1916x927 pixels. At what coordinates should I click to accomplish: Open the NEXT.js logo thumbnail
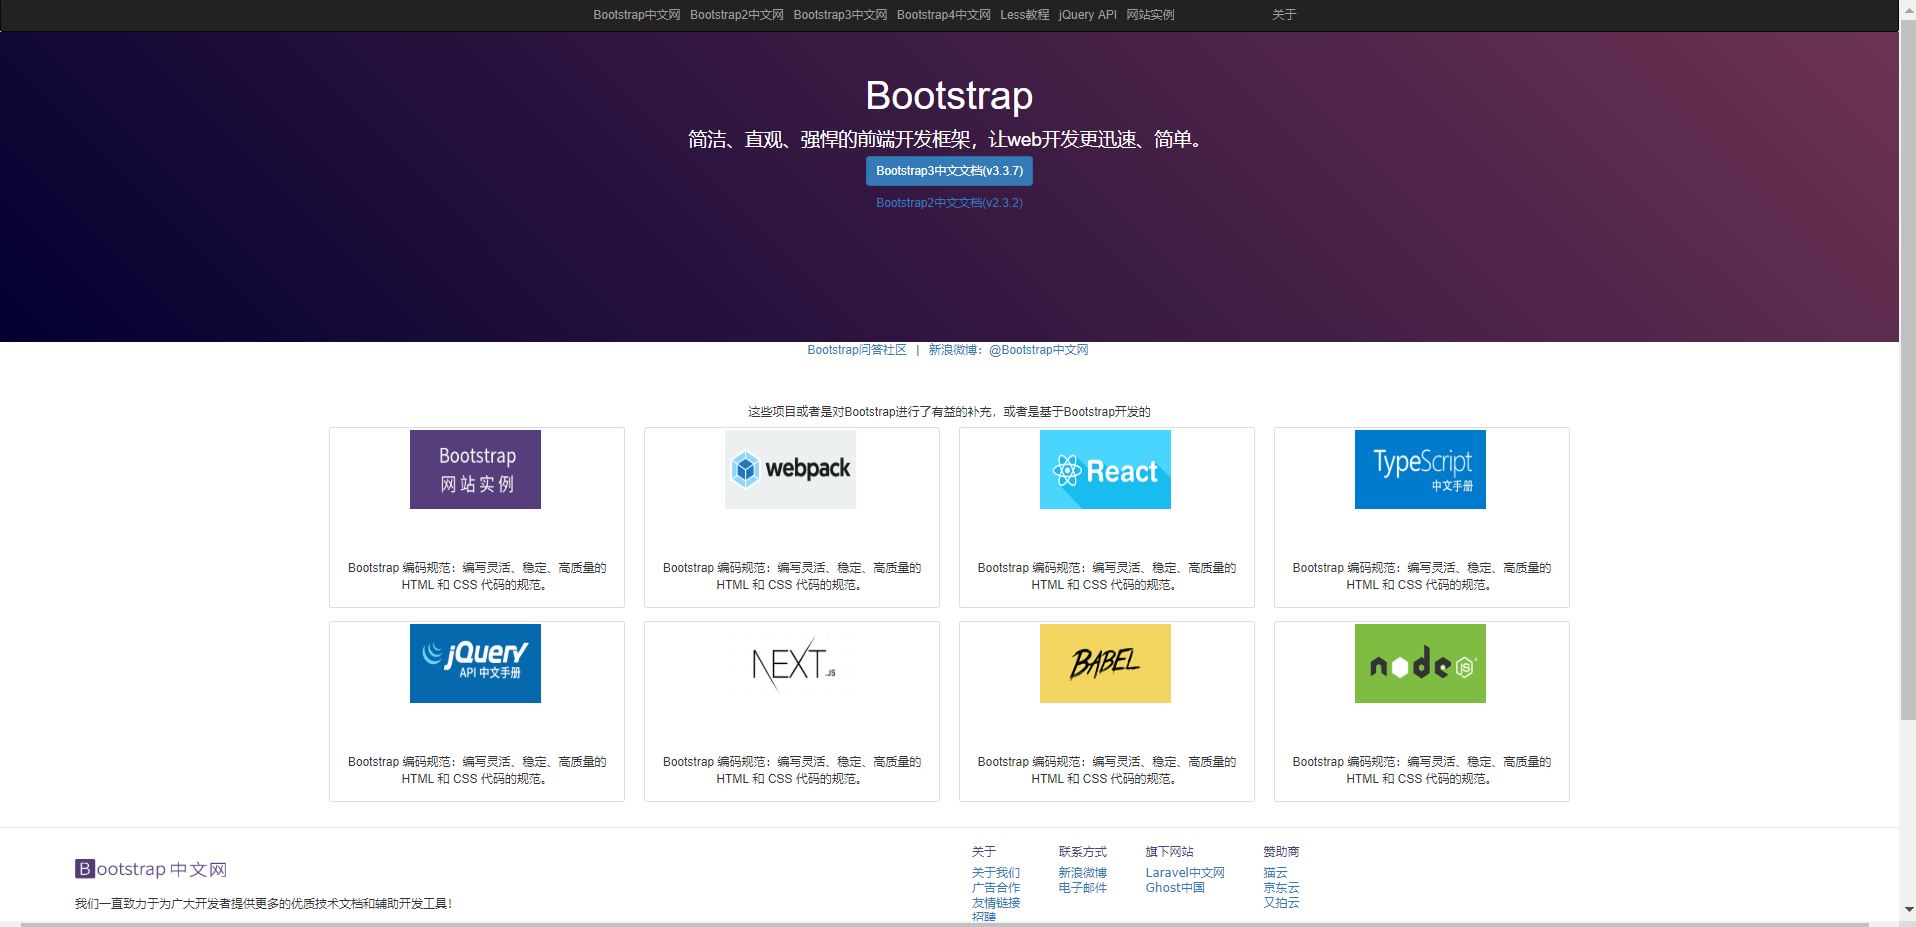click(790, 663)
